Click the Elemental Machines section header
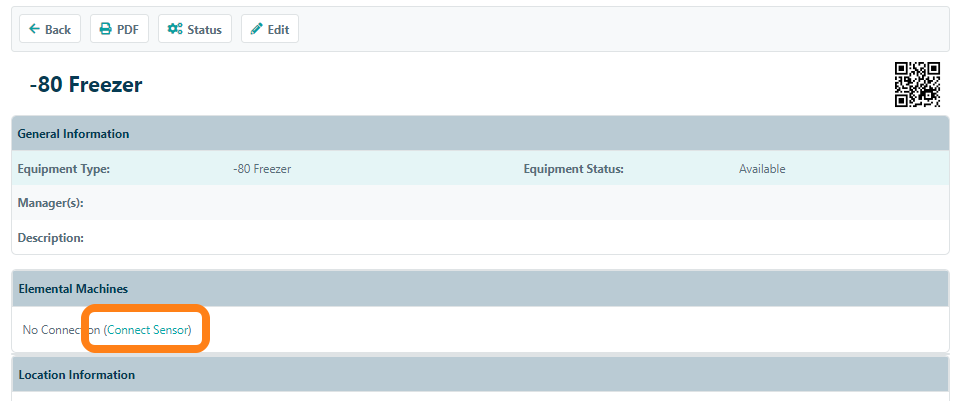 (73, 288)
